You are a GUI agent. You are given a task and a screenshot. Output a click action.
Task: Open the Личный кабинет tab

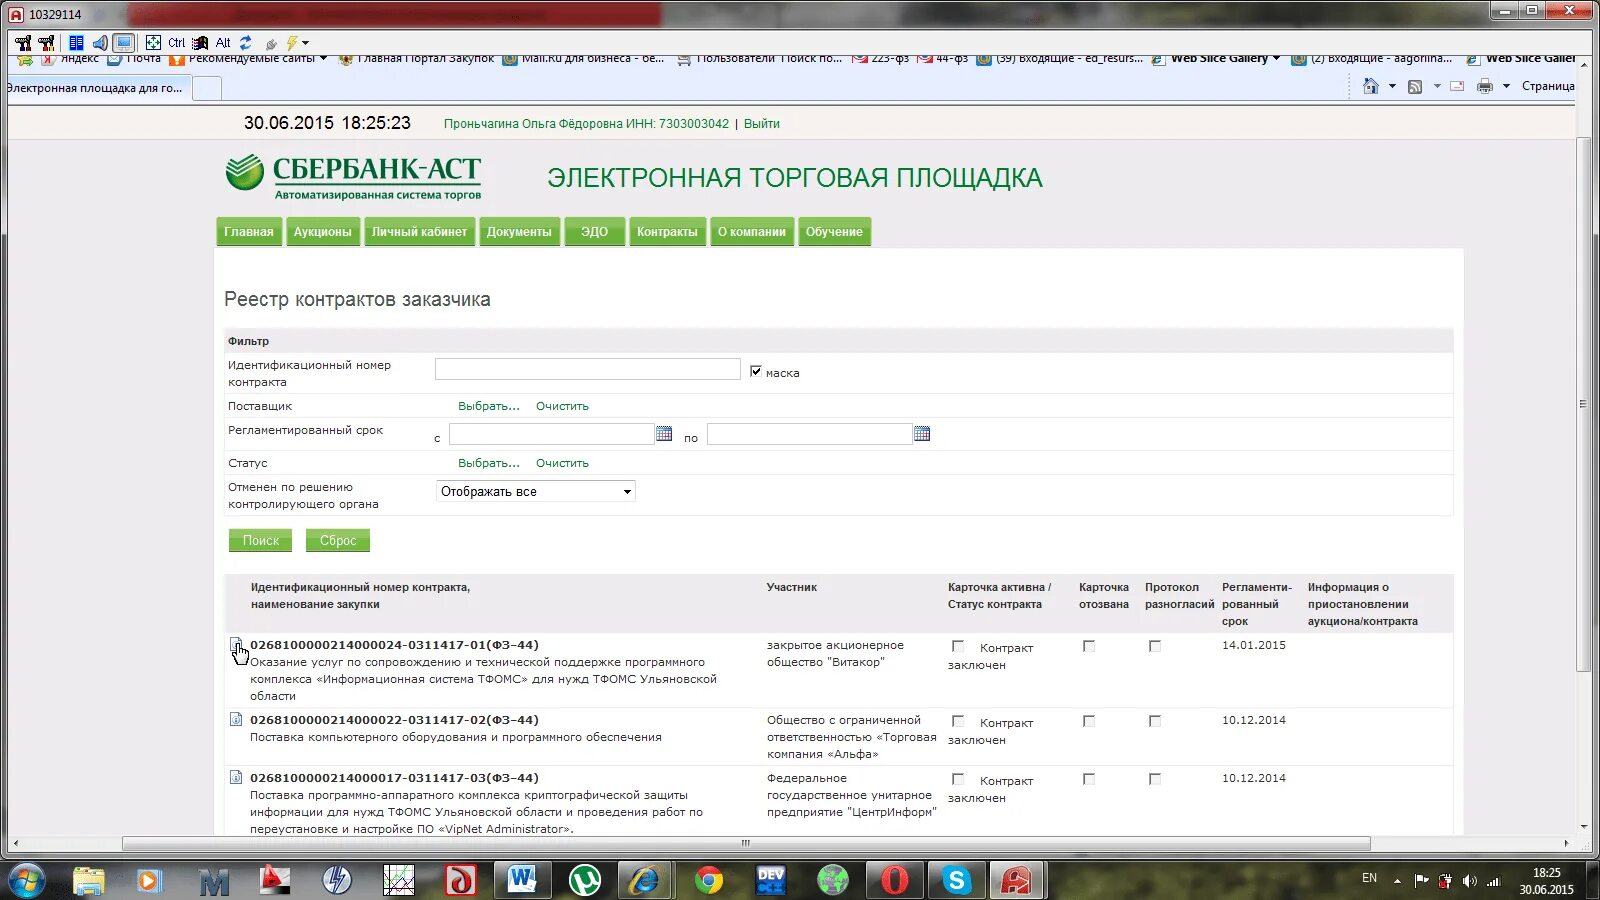click(x=419, y=232)
